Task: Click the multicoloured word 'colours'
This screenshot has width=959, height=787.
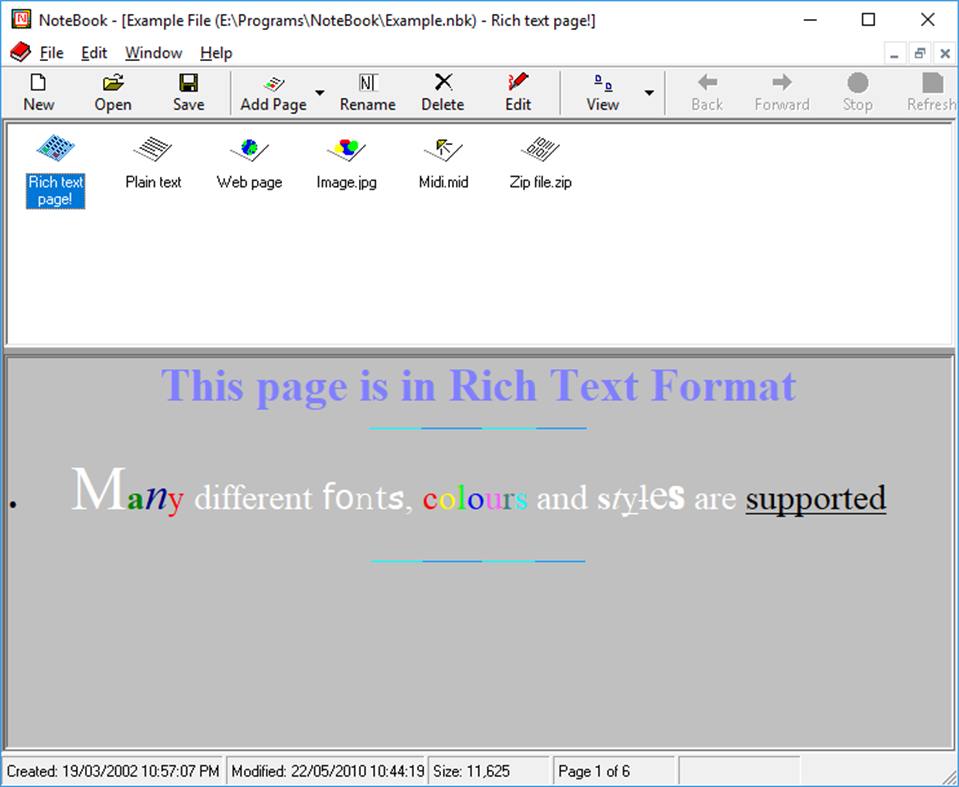Action: [475, 499]
